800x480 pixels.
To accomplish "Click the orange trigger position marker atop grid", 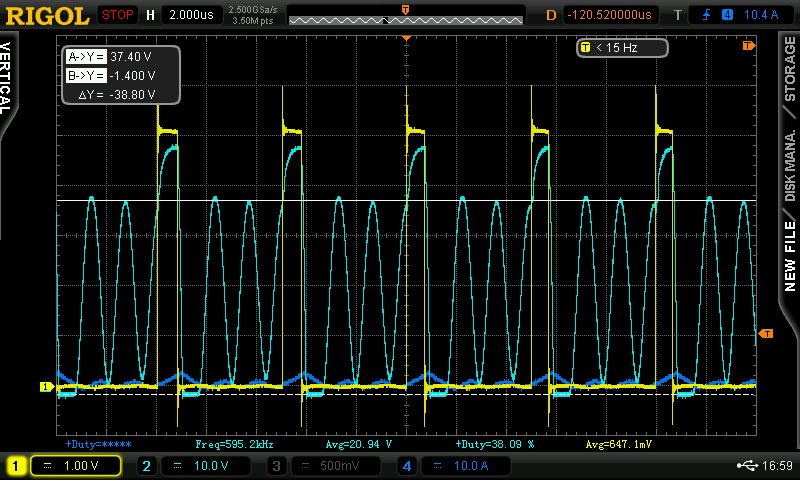I will [x=406, y=37].
